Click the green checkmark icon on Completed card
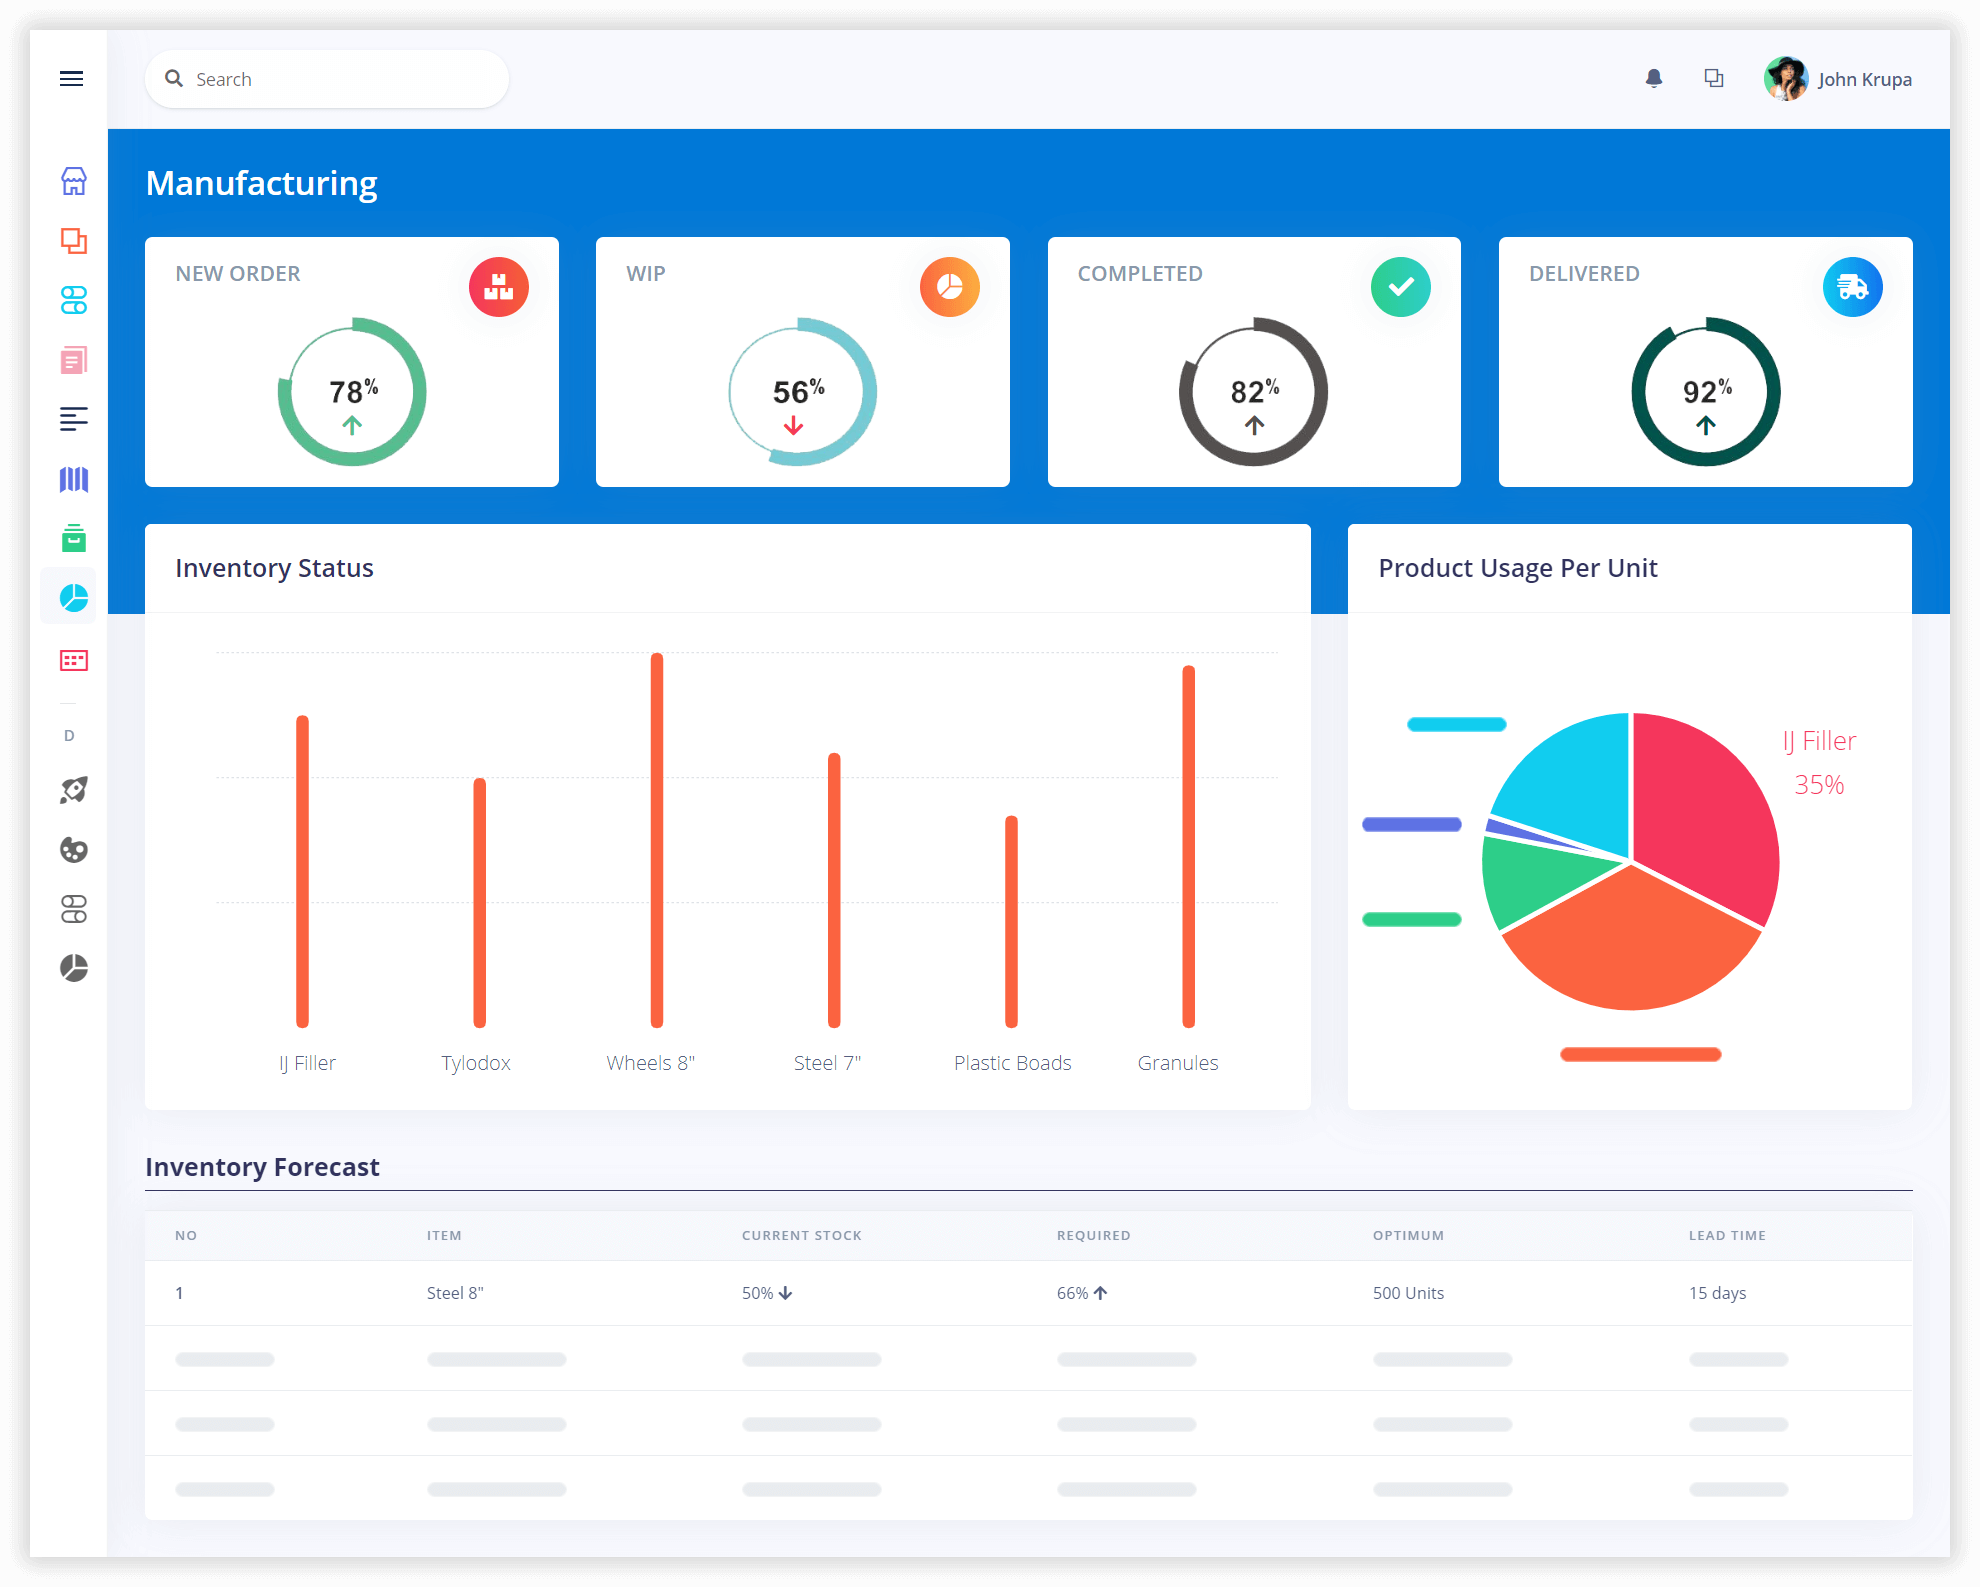Screen dimensions: 1980x1587 [x=1401, y=287]
